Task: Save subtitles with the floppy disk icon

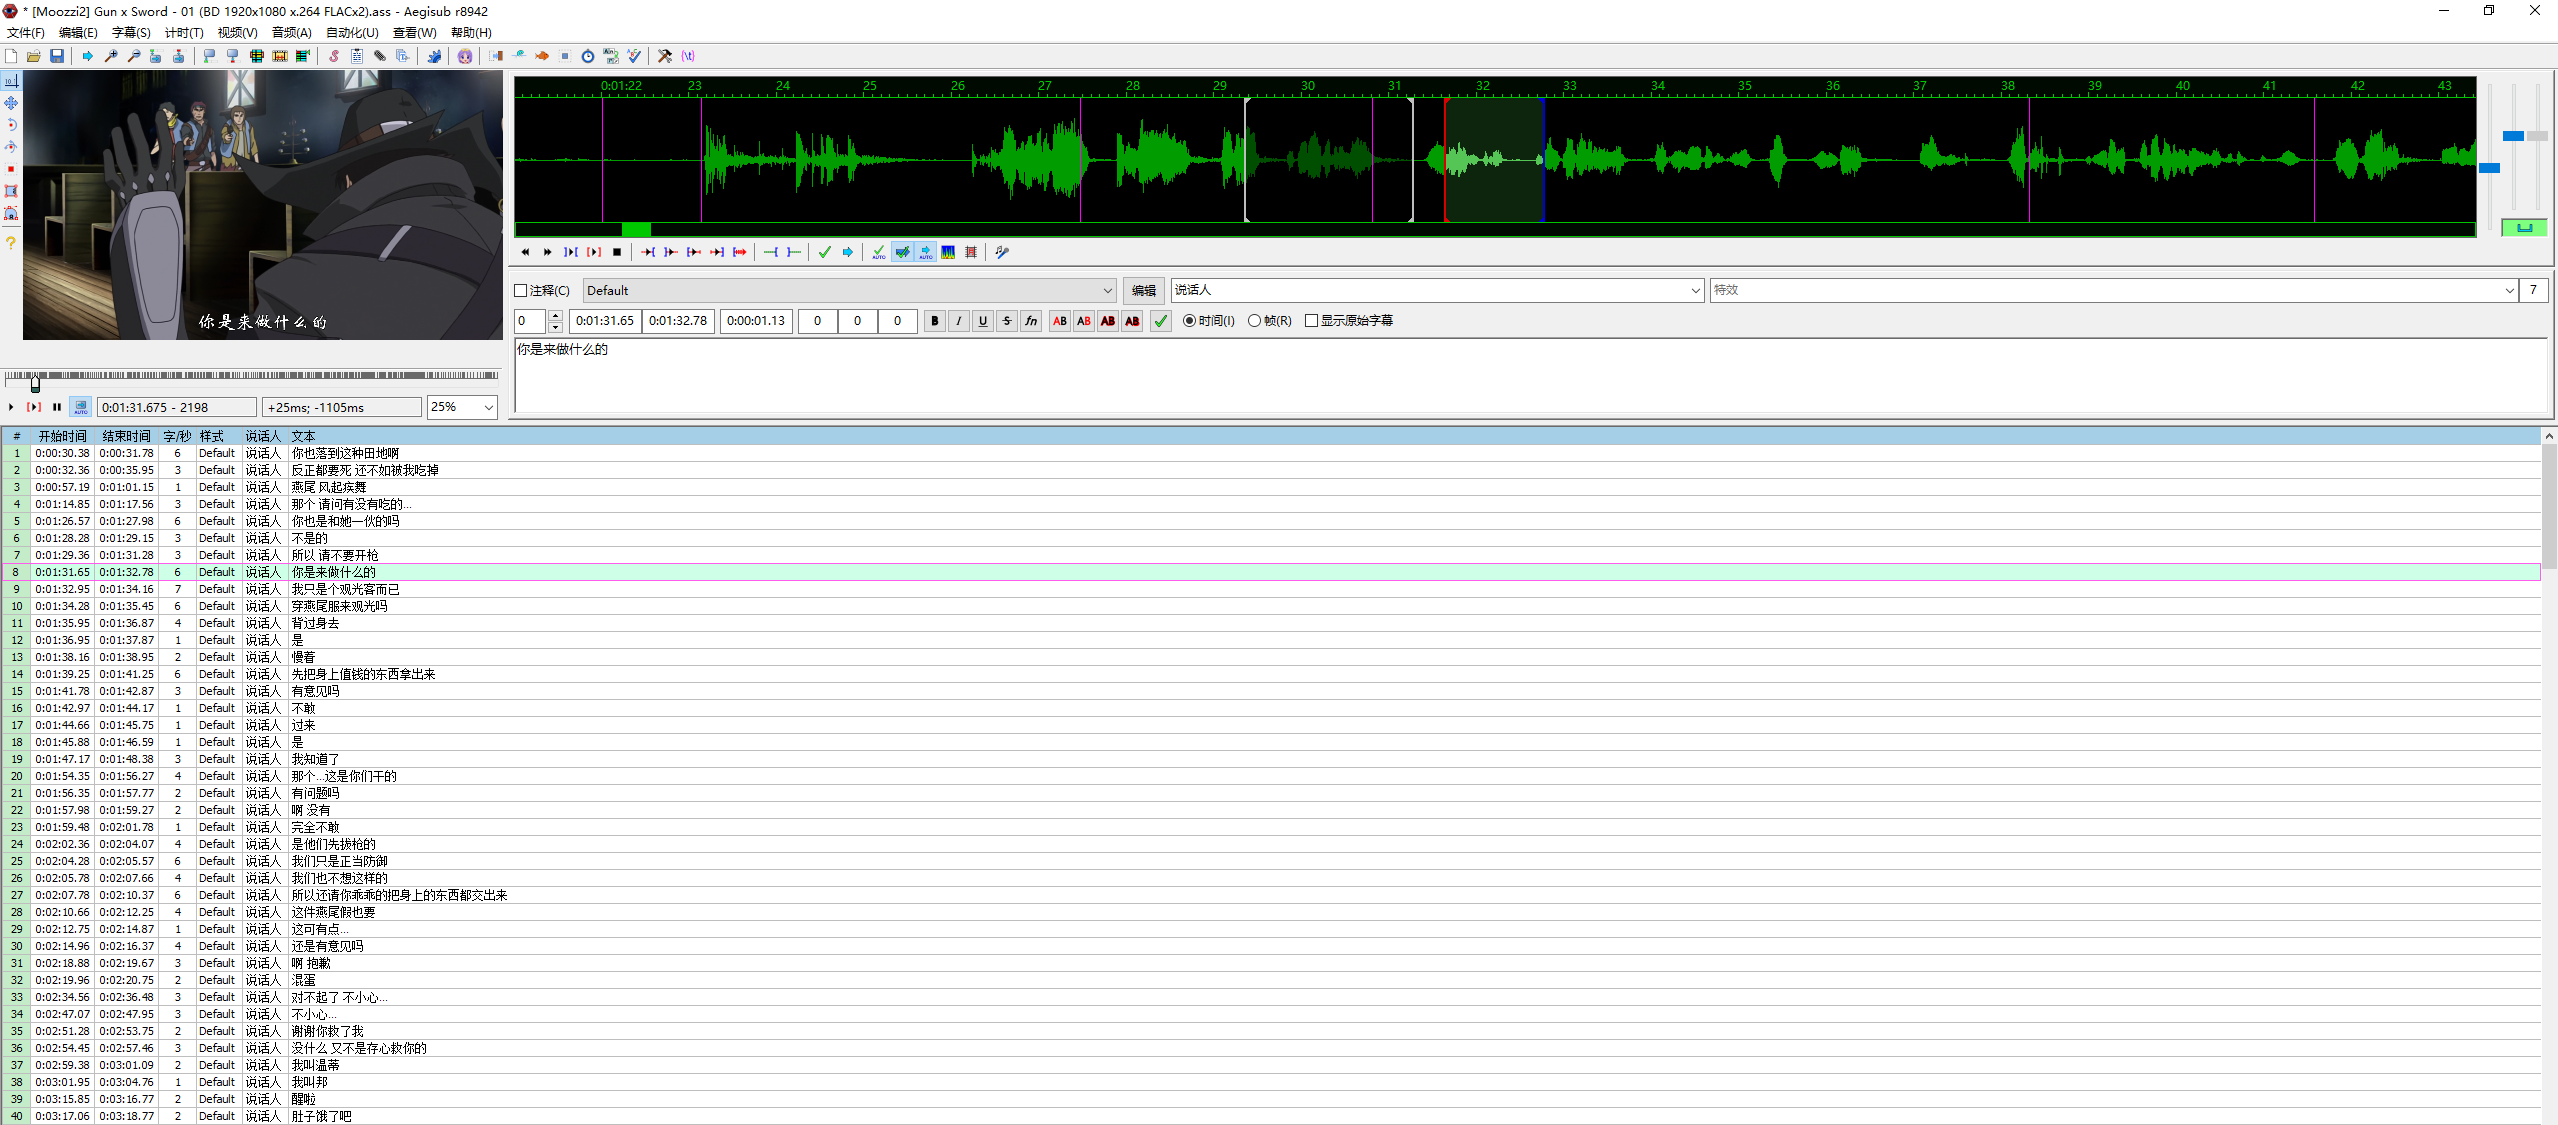Action: pos(57,56)
